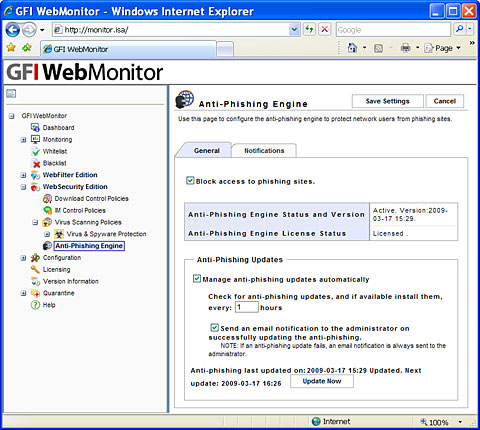The image size is (480, 430).
Task: Click the Dashboard icon in tree
Action: [x=35, y=127]
